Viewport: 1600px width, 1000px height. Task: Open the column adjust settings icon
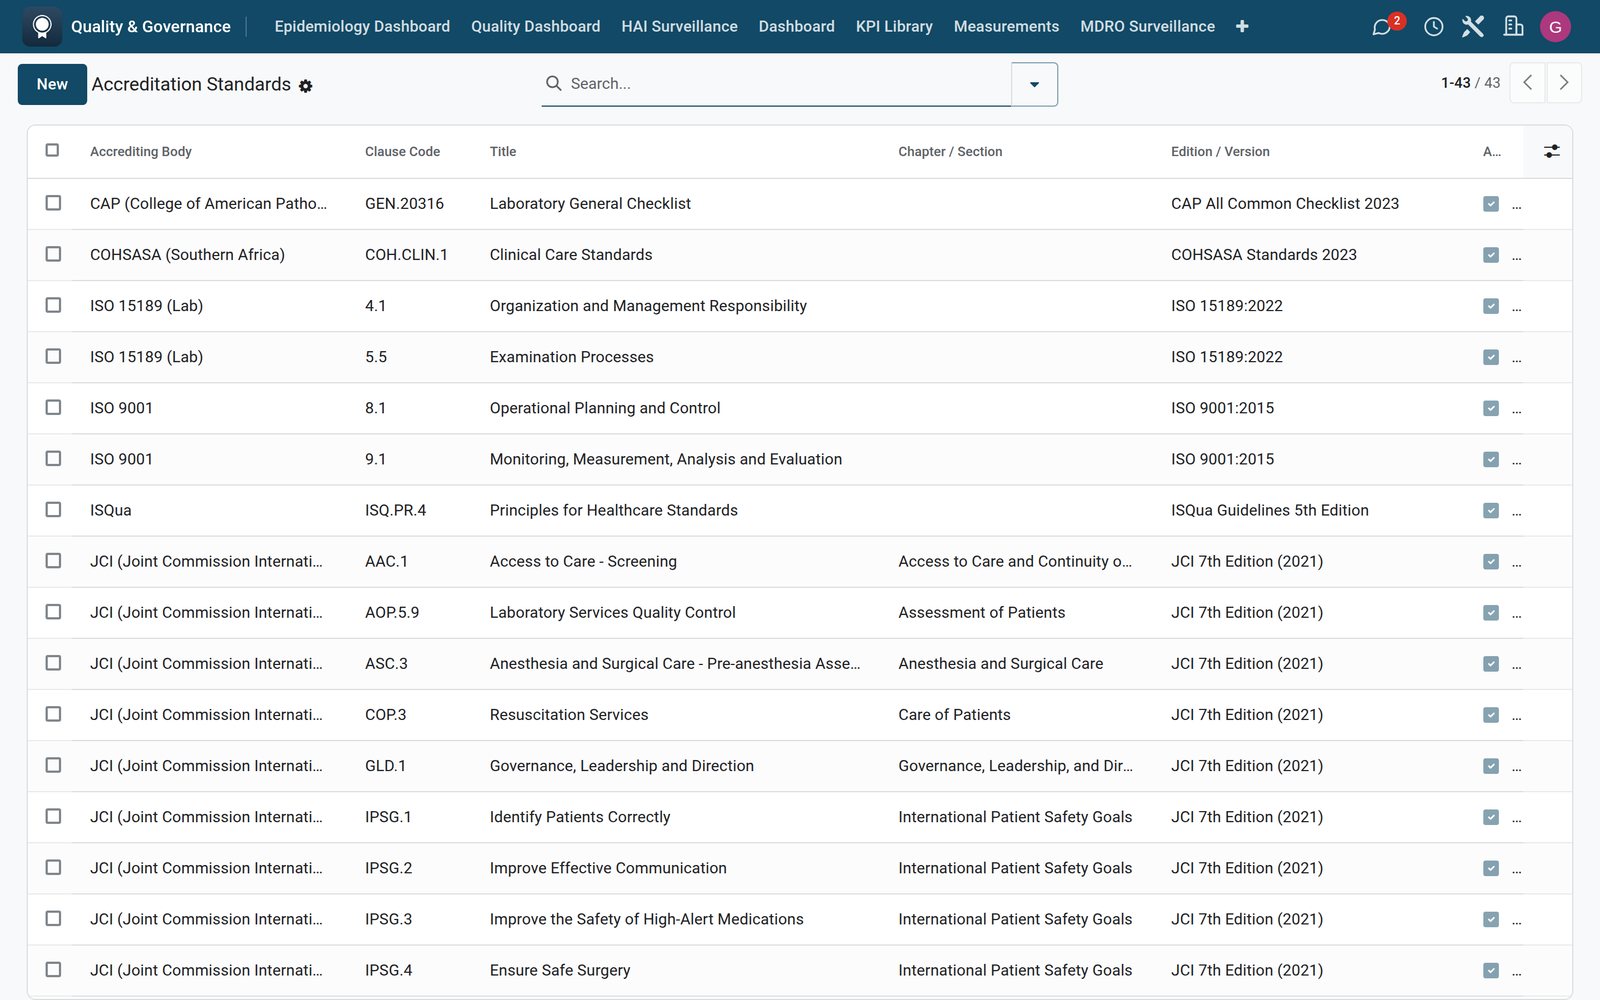tap(1551, 151)
